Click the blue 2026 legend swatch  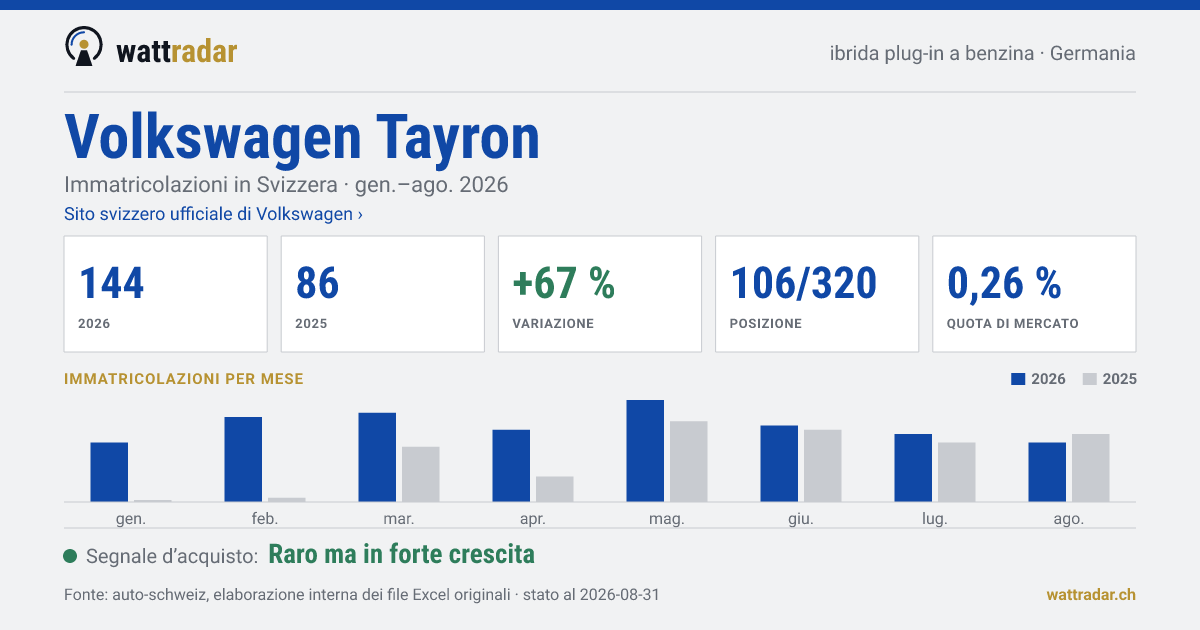[1019, 379]
